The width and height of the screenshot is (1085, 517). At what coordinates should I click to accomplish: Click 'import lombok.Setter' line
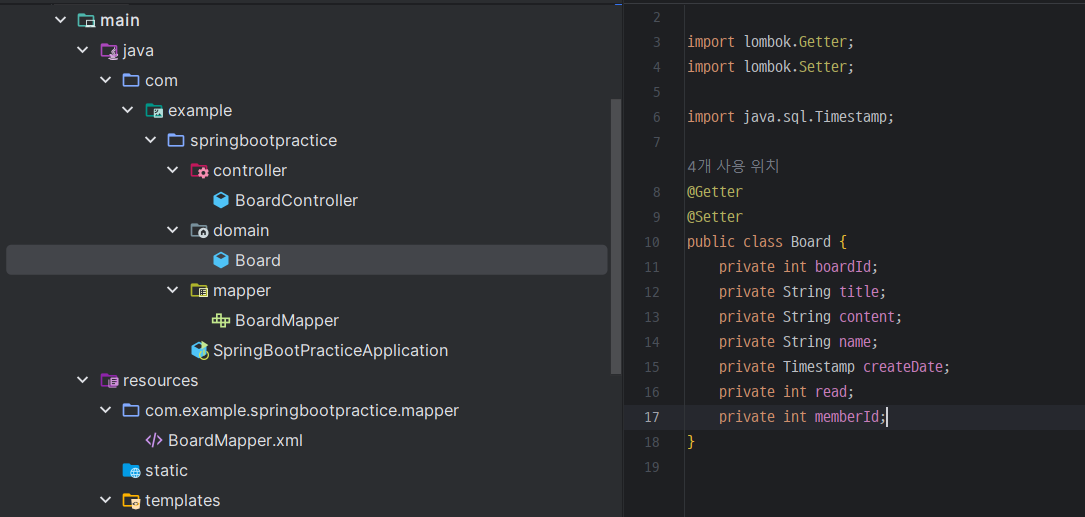(771, 67)
